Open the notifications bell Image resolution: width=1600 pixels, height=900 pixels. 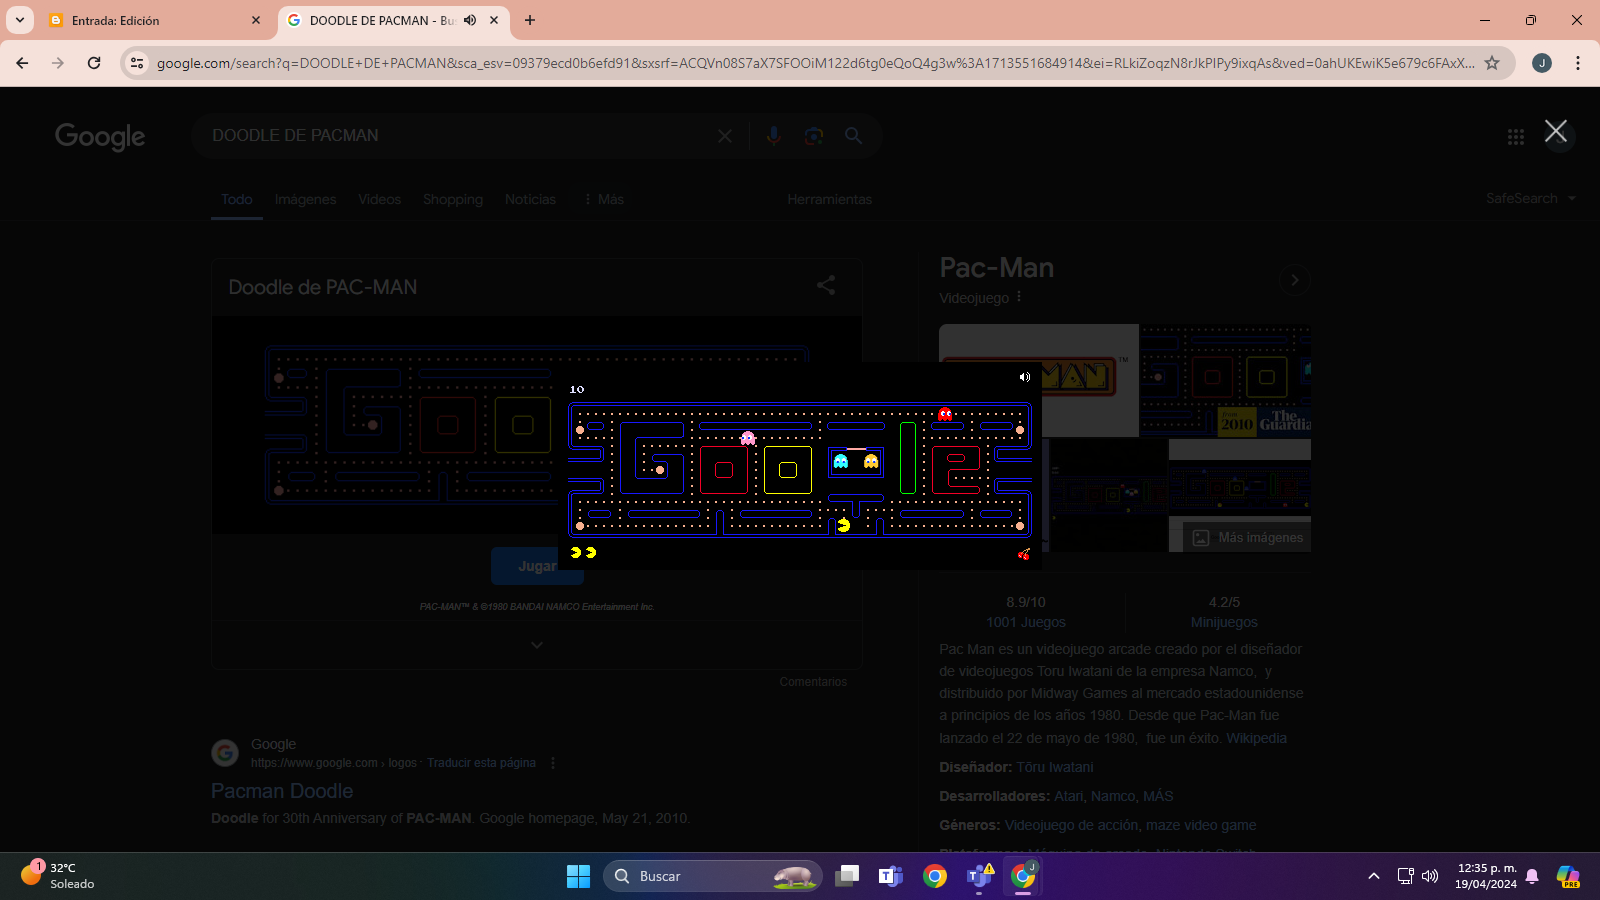(1532, 876)
